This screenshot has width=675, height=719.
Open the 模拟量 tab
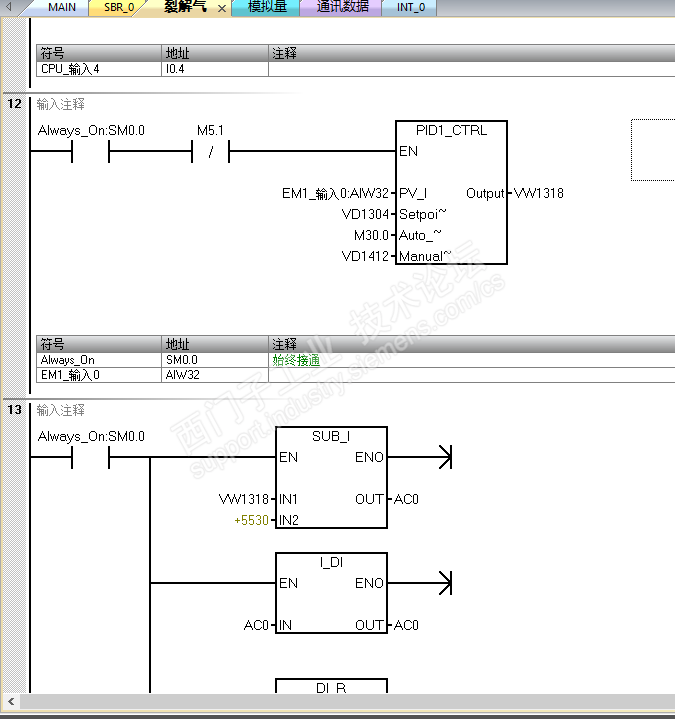[x=267, y=7]
